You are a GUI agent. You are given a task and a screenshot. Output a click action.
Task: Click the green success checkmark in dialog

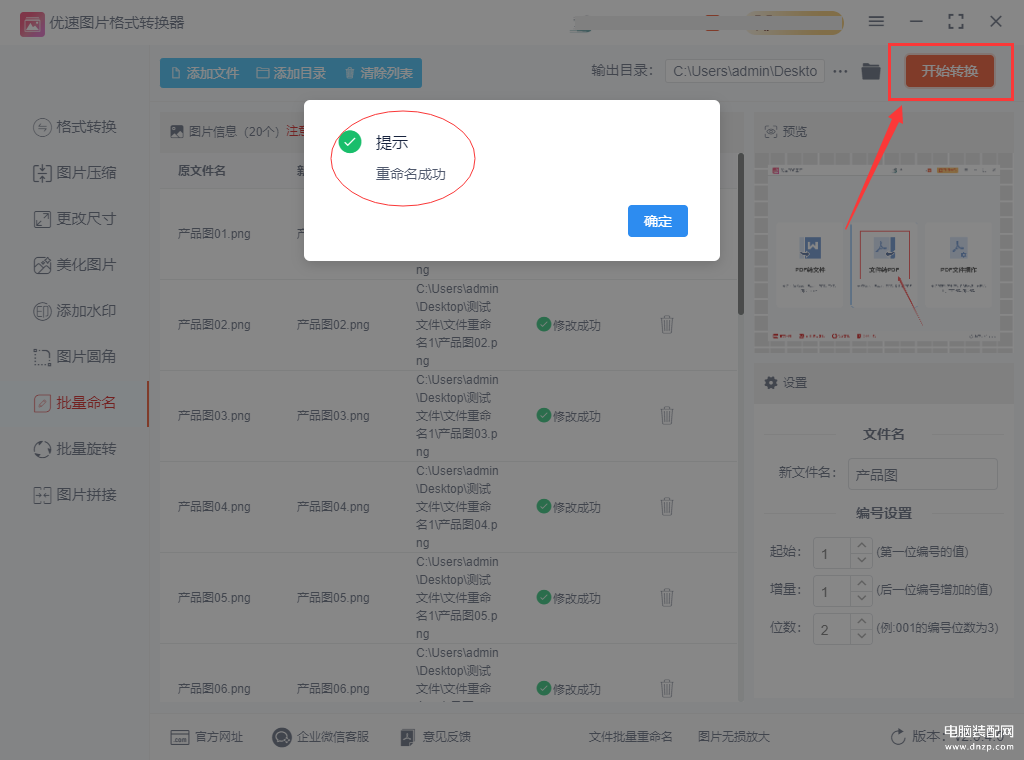pos(350,142)
